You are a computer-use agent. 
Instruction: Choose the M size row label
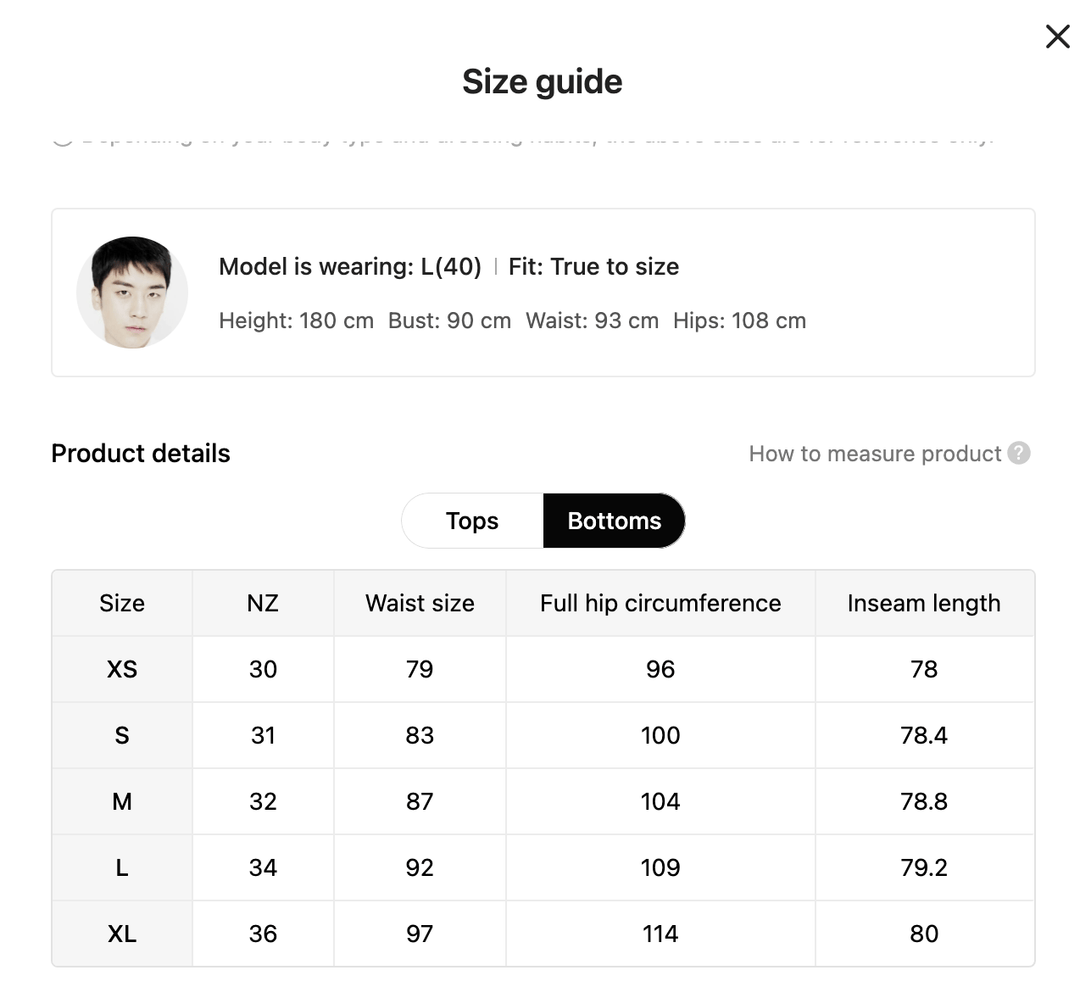(x=122, y=801)
